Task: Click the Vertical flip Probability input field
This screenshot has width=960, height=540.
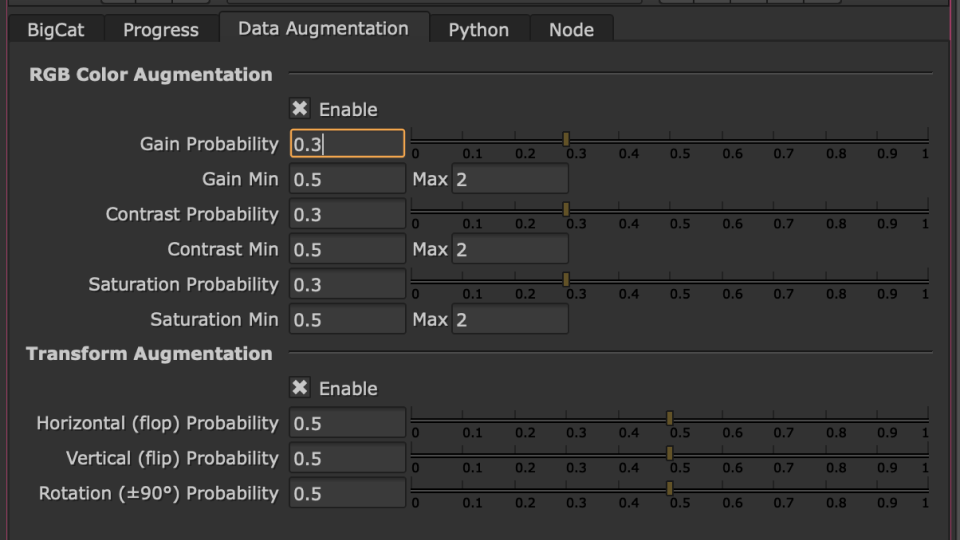Action: tap(347, 458)
